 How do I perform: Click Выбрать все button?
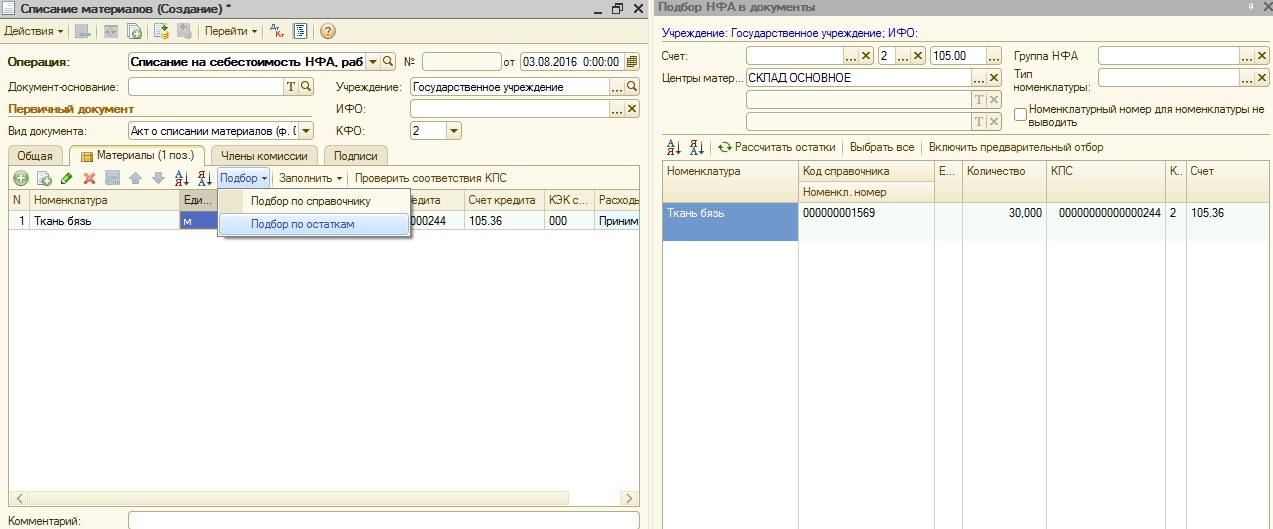click(881, 147)
